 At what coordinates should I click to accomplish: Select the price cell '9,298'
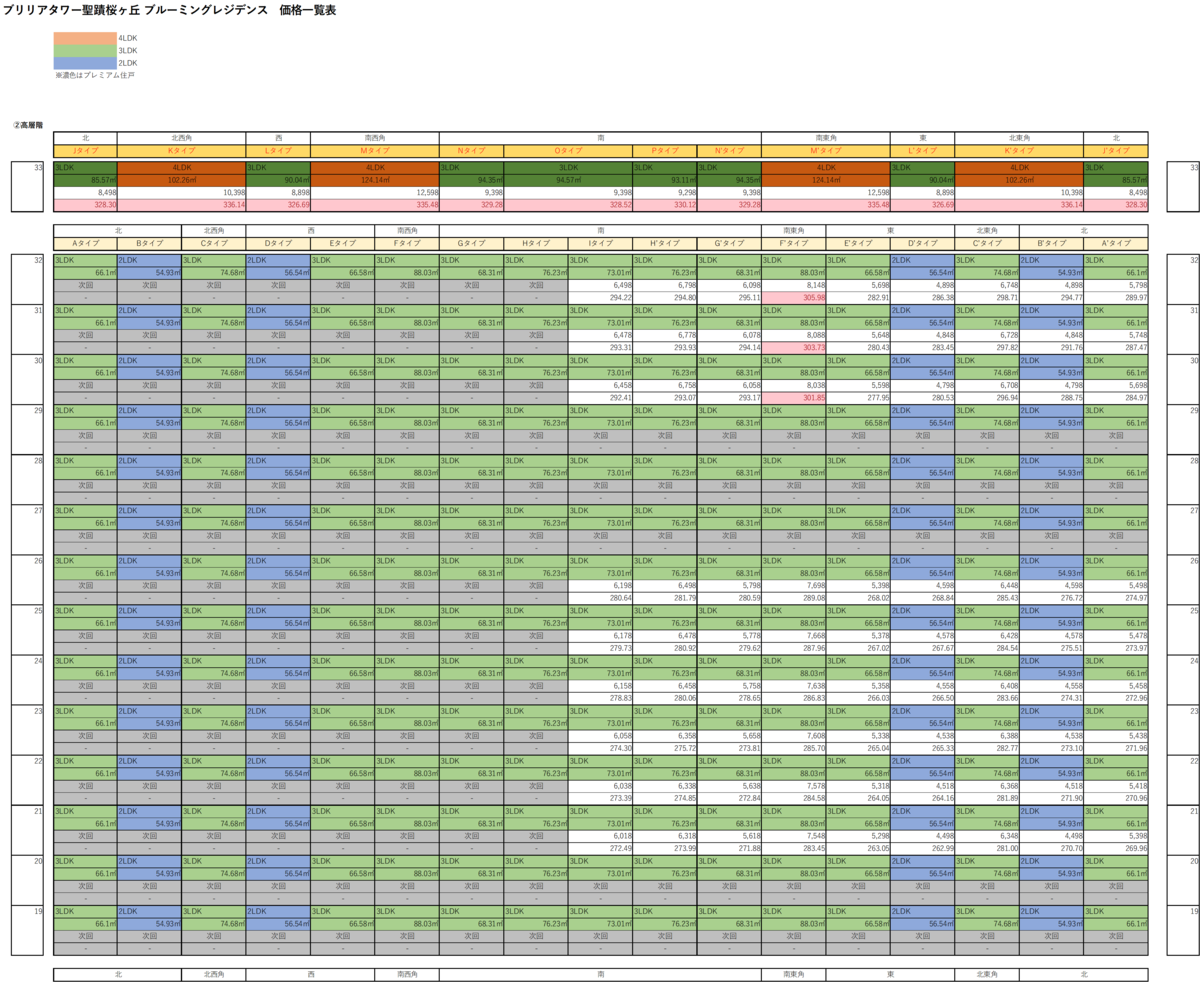pos(665,192)
